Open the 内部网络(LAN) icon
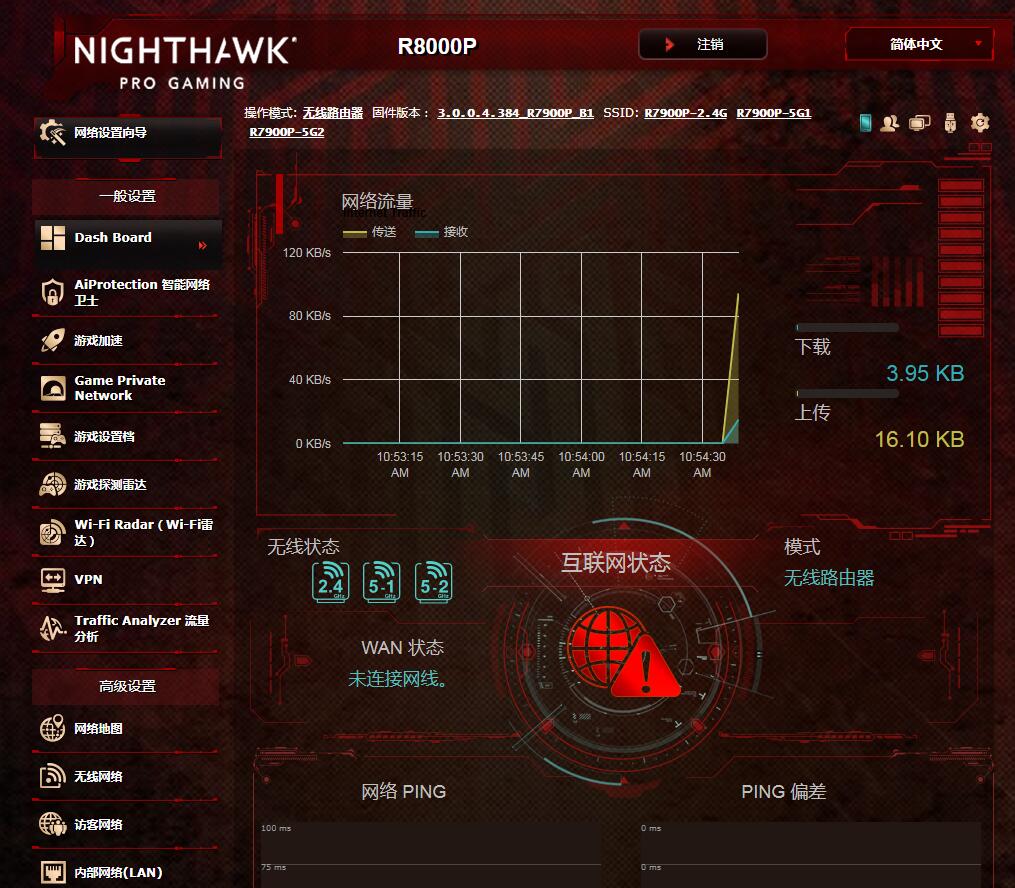The image size is (1015, 888). tap(52, 872)
